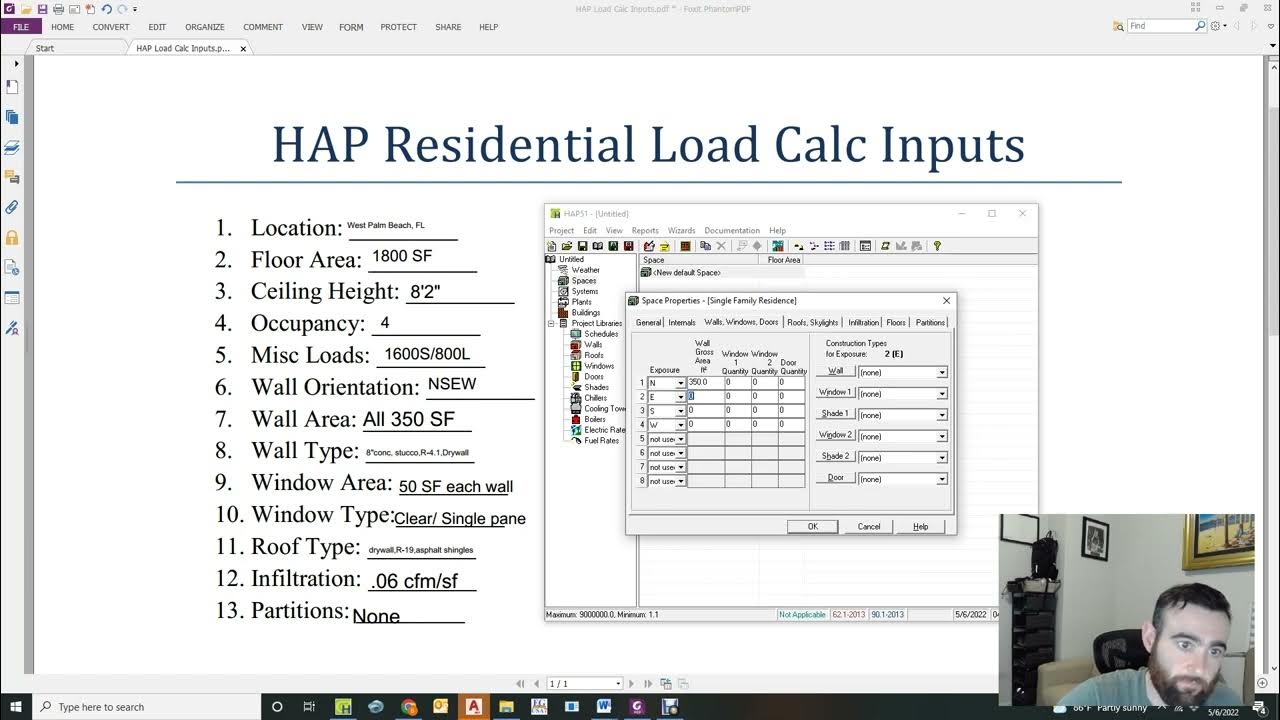1280x720 pixels.
Task: Open the CONVERT ribbon tab in Foxit
Action: pos(111,27)
